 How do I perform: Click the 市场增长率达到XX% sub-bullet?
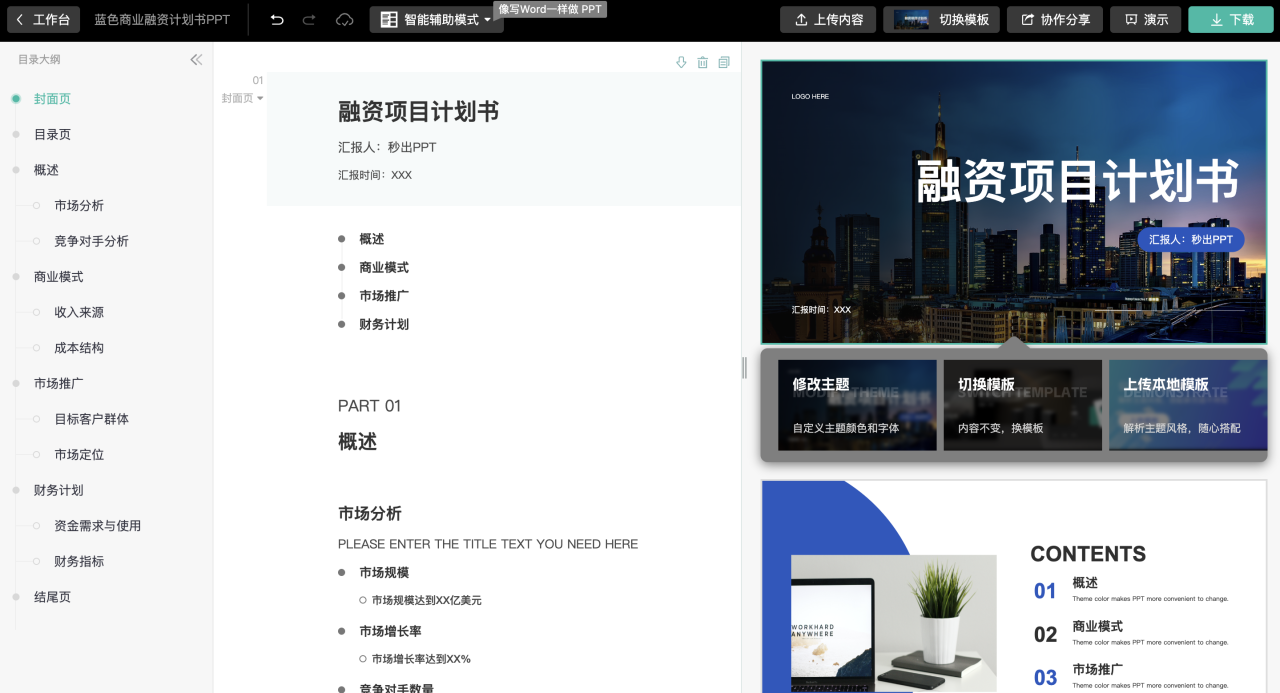pyautogui.click(x=421, y=660)
